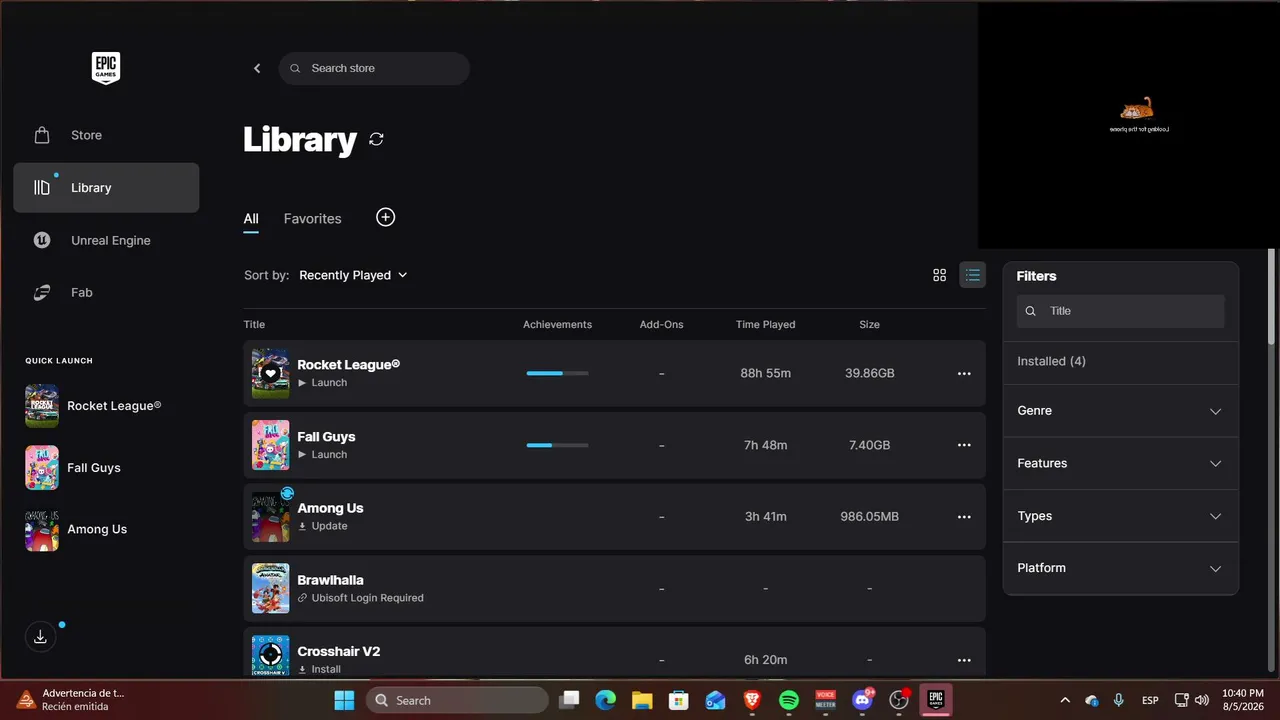Open more options for Fall Guys
The height and width of the screenshot is (720, 1280).
964,445
